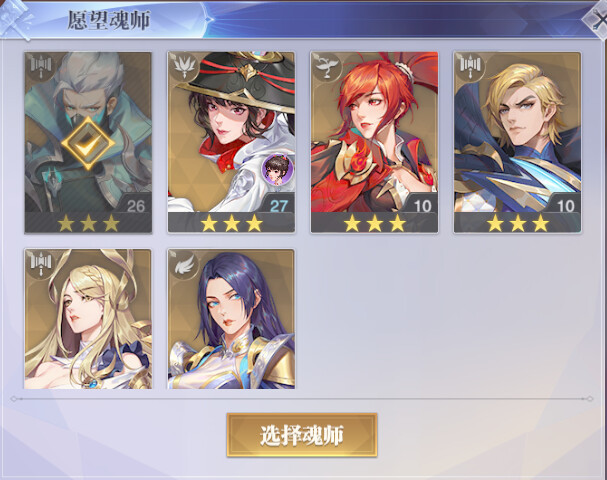Viewport: 607px width, 480px height.
Task: Select the purple-haired armored woman card
Action: pyautogui.click(x=231, y=319)
